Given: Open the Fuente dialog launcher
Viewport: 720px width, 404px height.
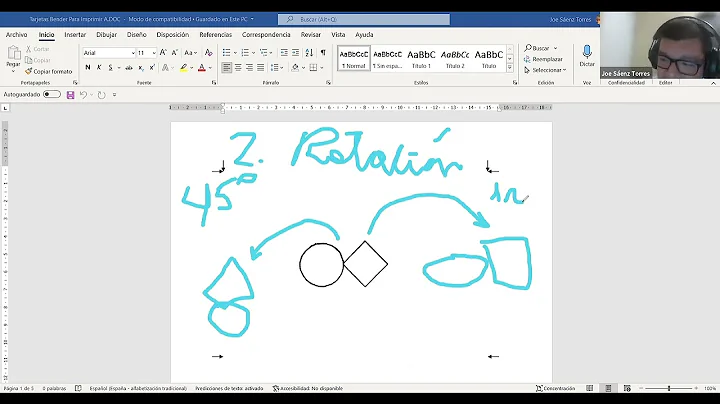Looking at the screenshot, I should (214, 83).
